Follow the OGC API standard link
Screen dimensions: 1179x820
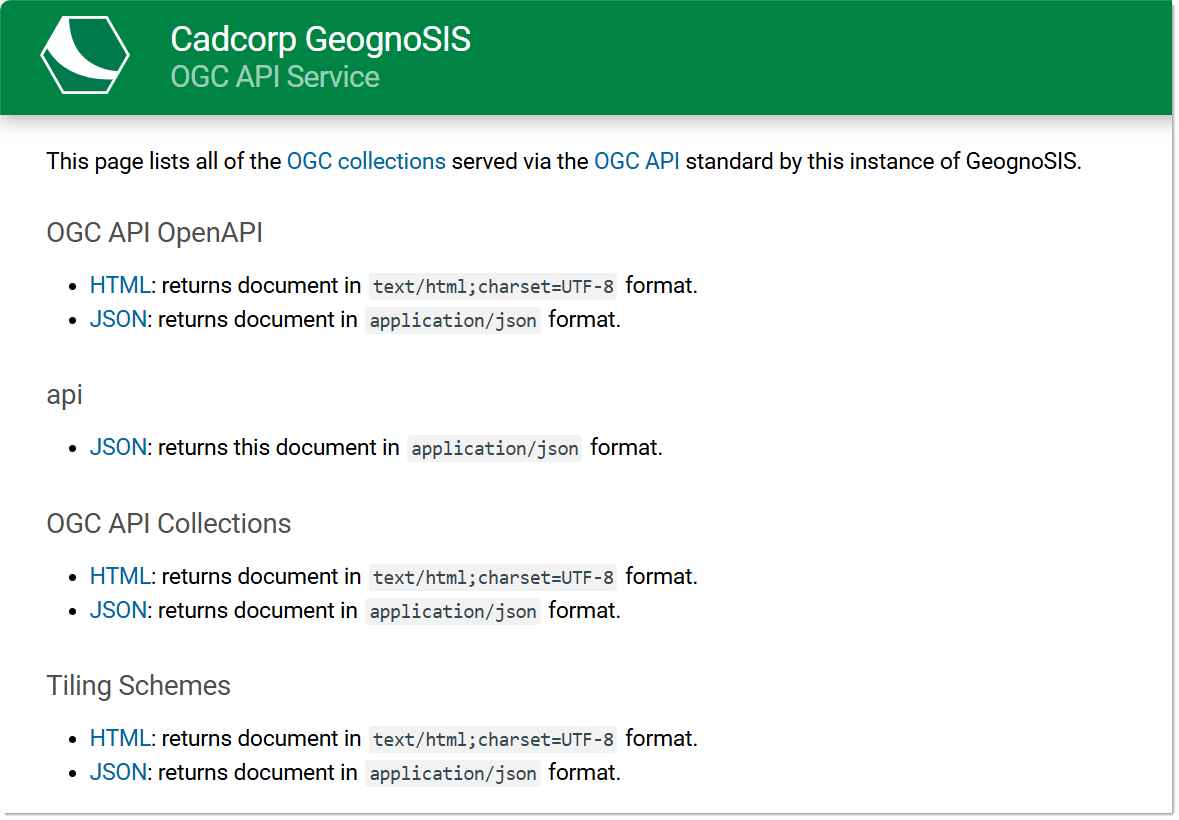pos(636,161)
